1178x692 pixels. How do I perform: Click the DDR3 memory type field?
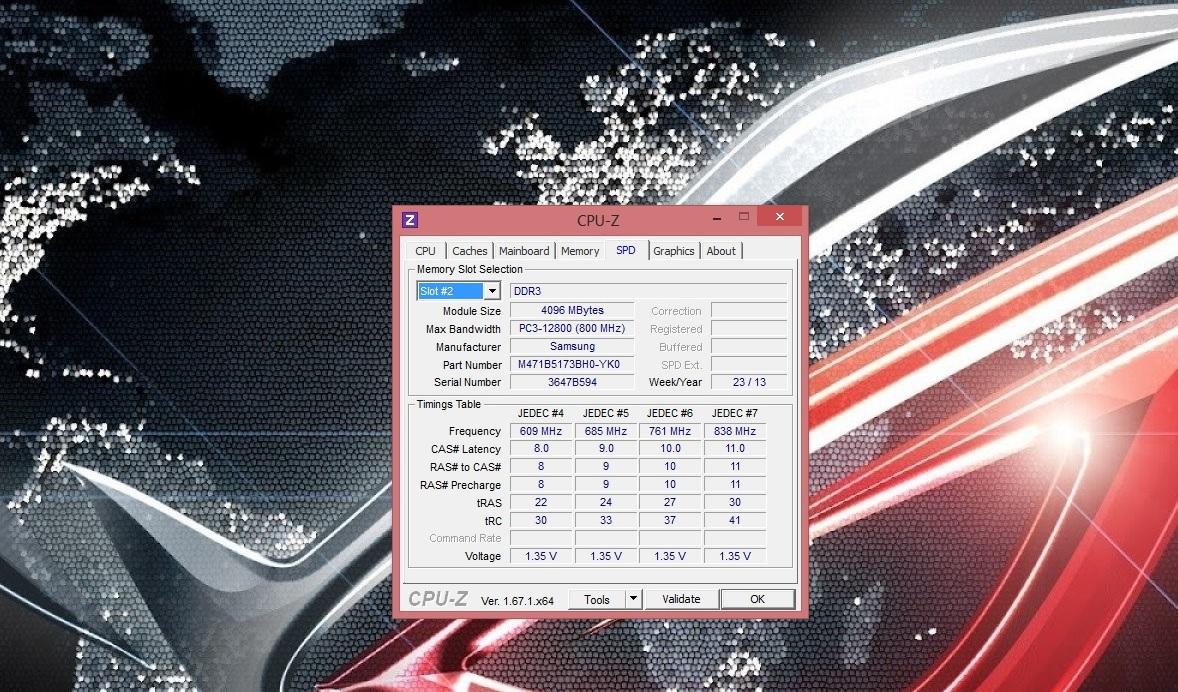coord(648,291)
